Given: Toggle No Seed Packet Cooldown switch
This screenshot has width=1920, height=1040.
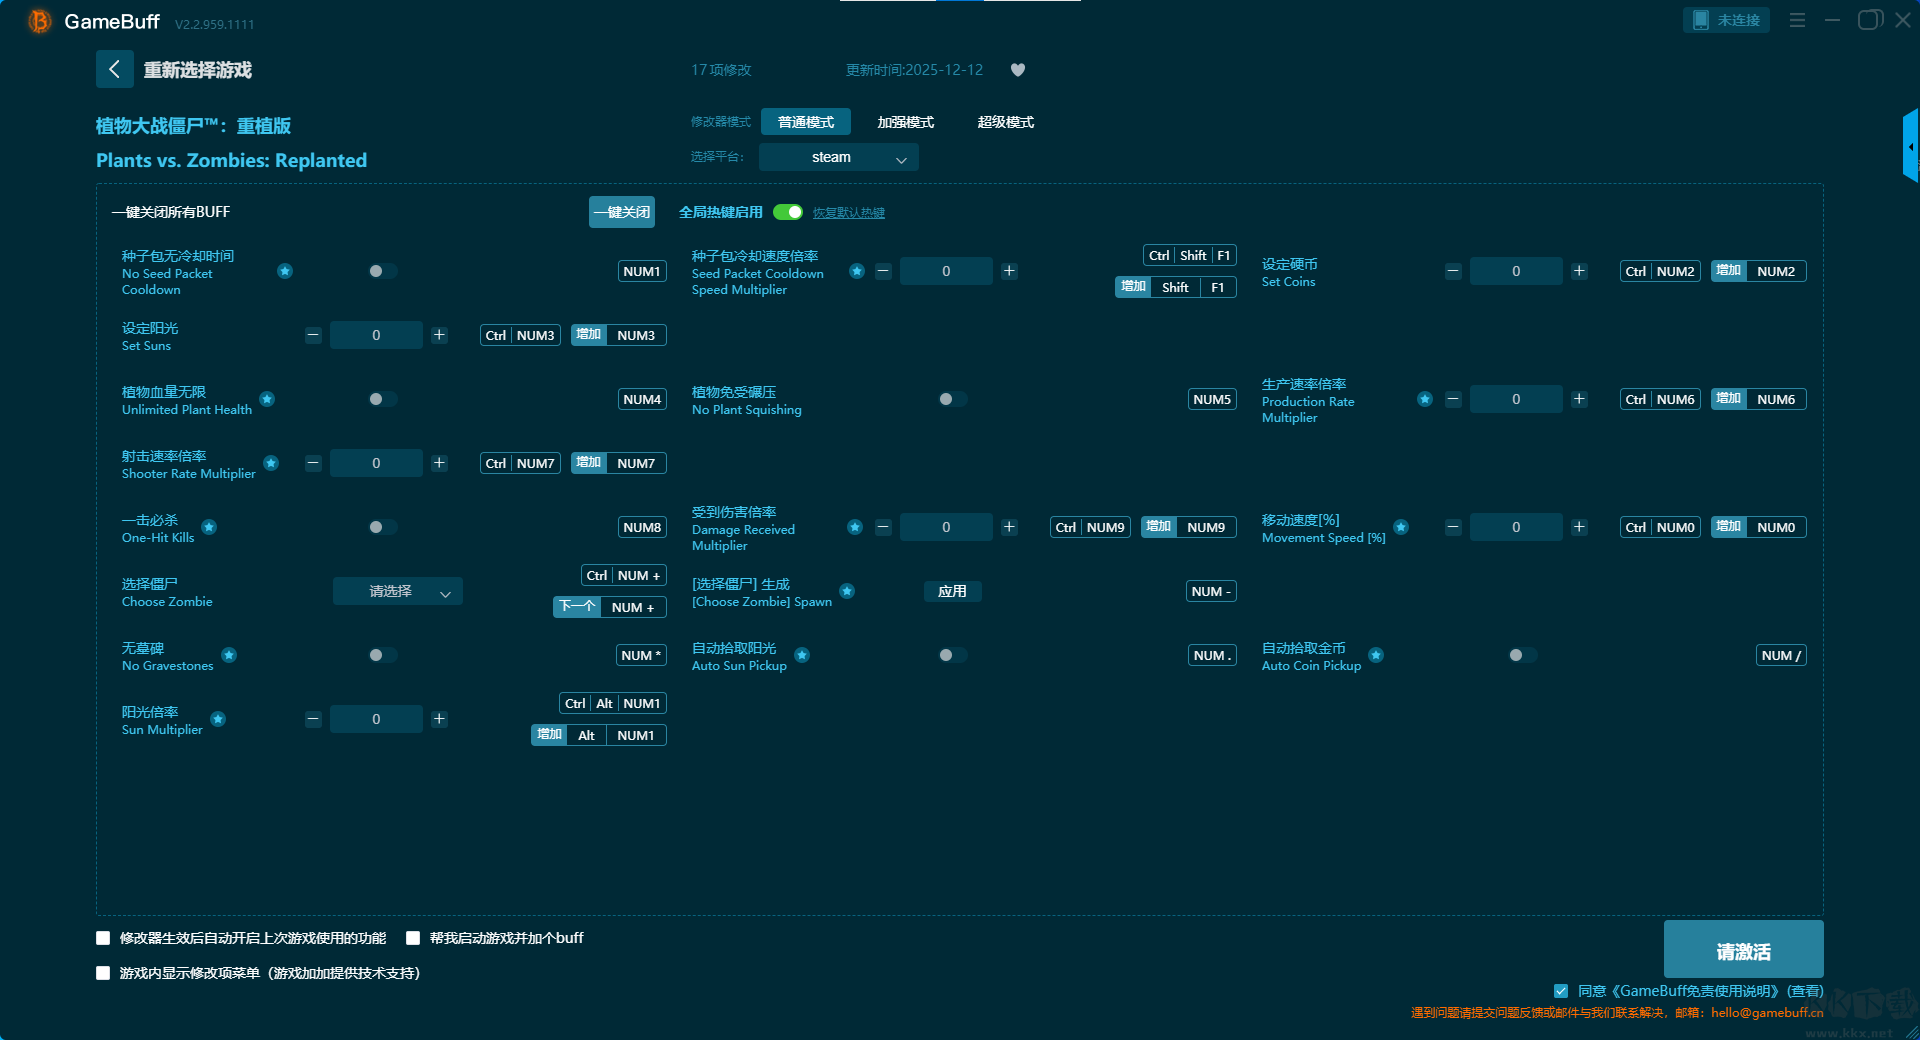Looking at the screenshot, I should click(x=382, y=271).
